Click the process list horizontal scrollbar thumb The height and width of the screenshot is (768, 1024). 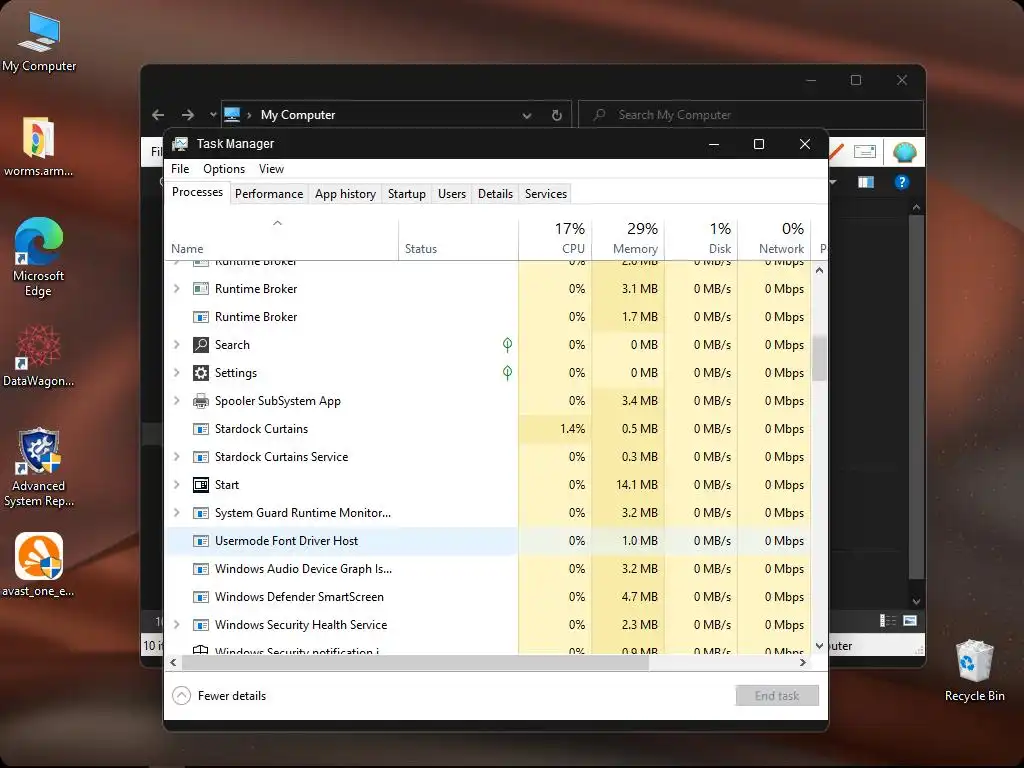[x=415, y=663]
